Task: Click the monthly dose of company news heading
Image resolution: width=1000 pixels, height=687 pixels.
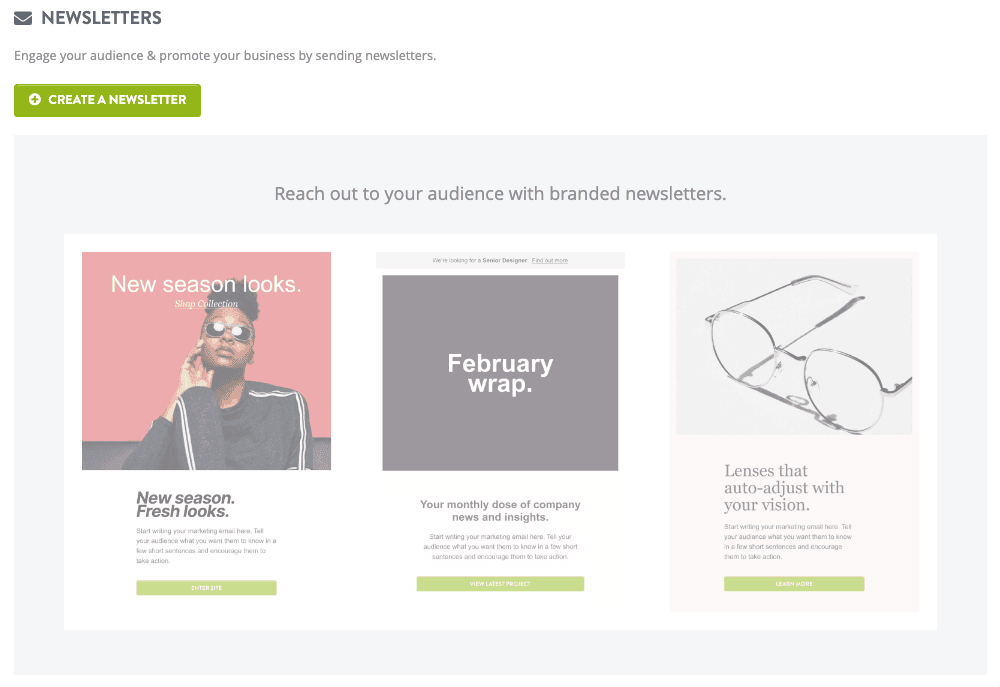Action: tap(500, 511)
